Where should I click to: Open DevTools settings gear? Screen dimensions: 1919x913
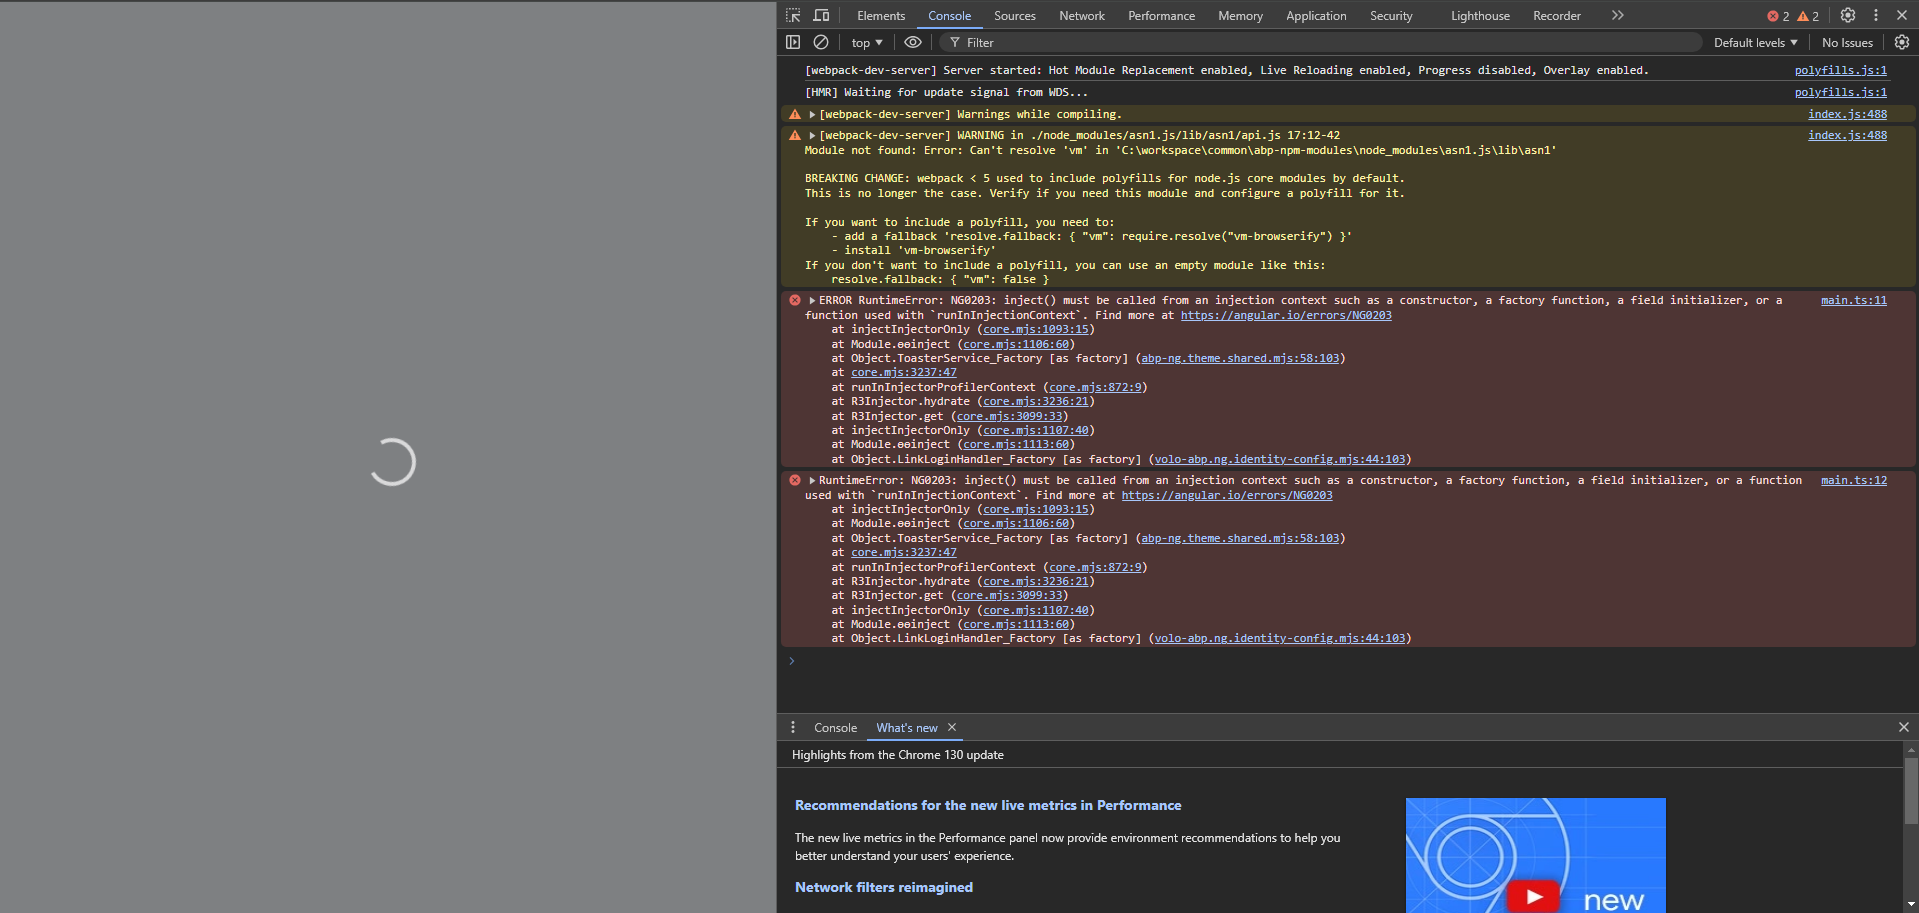[1848, 15]
